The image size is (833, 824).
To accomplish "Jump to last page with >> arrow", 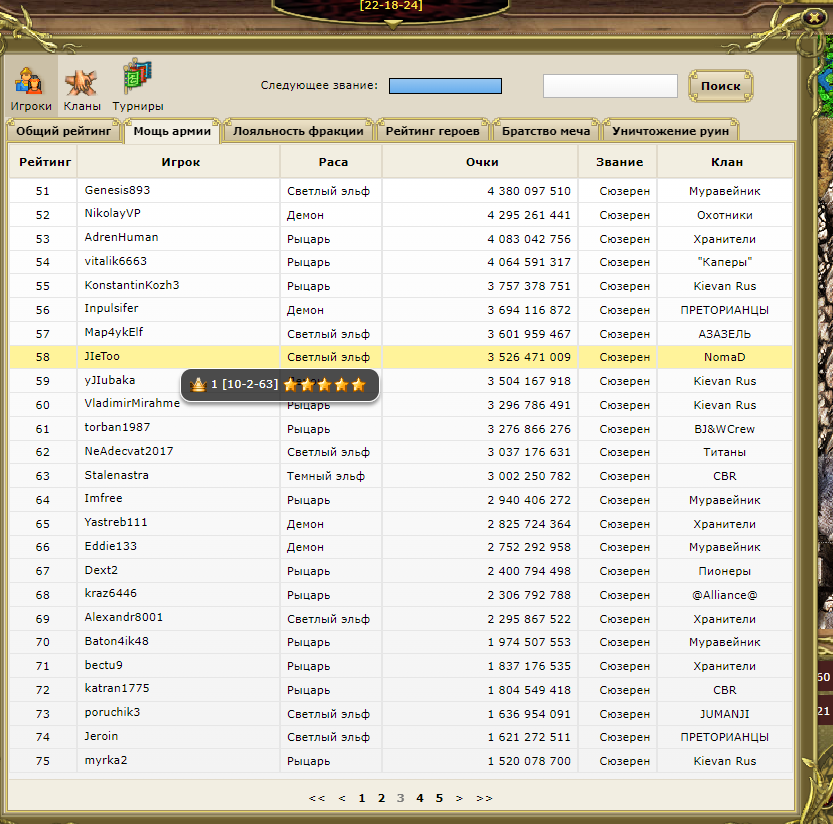I will (x=484, y=798).
